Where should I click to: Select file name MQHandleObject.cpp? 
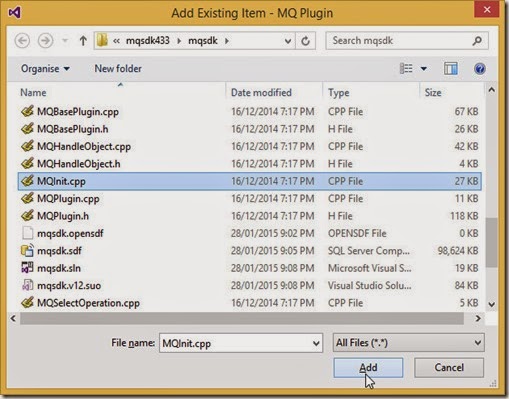coord(84,146)
